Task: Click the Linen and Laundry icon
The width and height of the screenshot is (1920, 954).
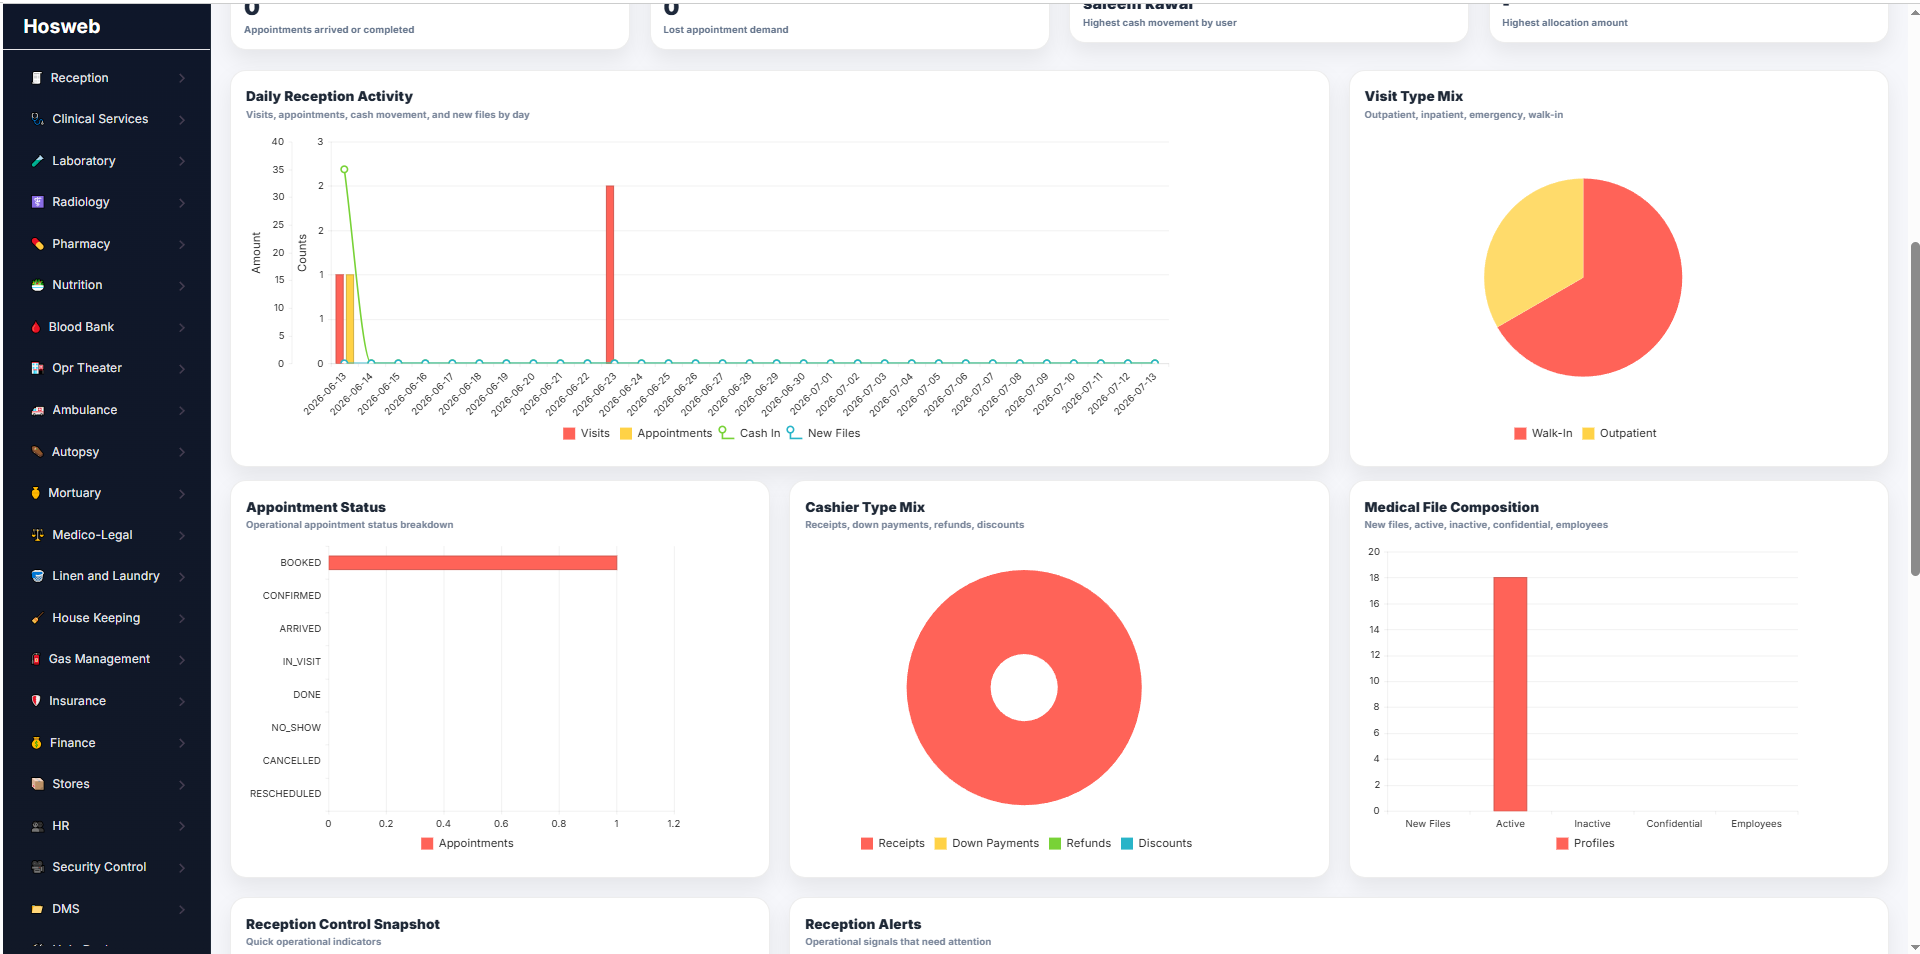Action: pos(37,576)
